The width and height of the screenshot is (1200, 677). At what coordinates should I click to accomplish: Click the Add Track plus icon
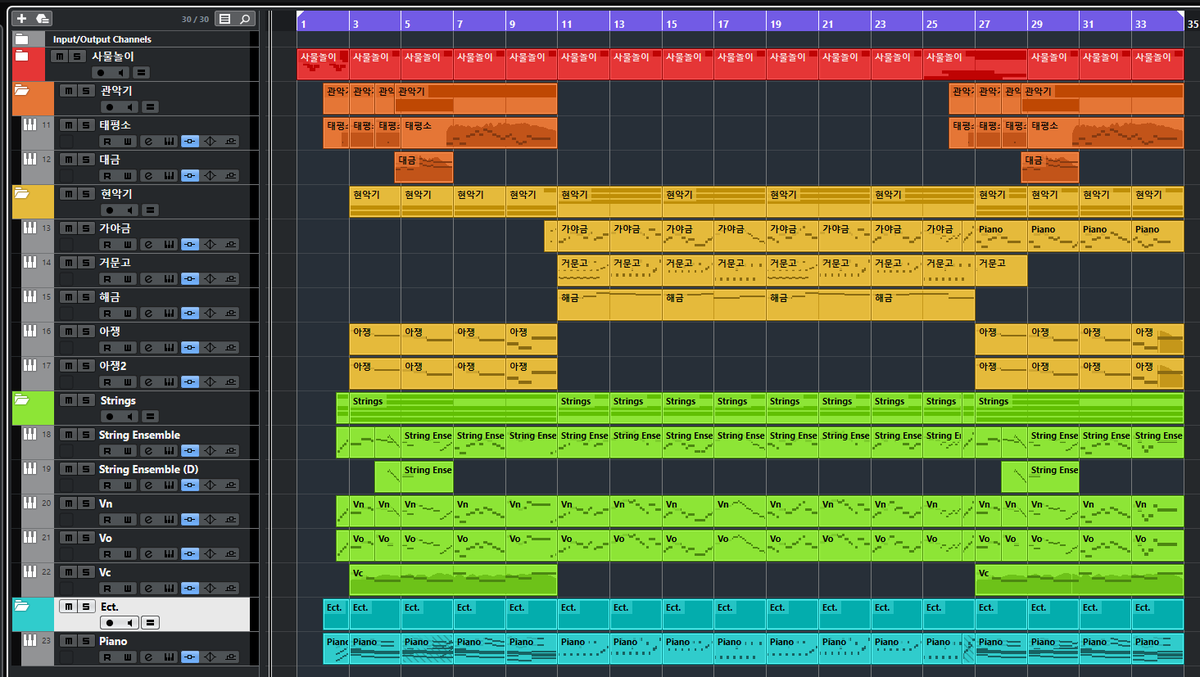click(x=21, y=18)
